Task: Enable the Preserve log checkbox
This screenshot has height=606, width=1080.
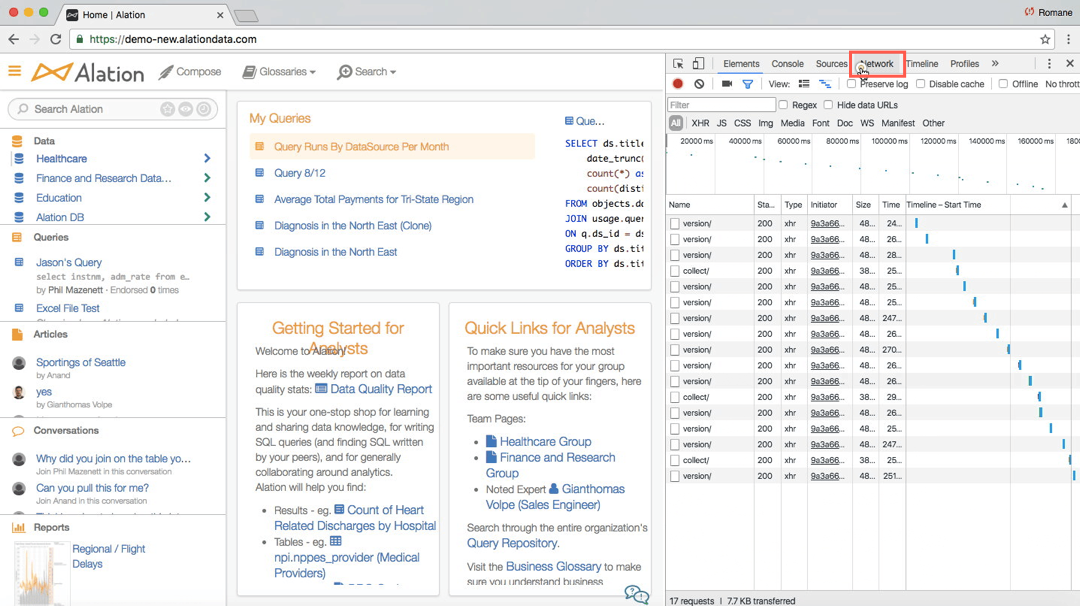Action: pos(851,84)
